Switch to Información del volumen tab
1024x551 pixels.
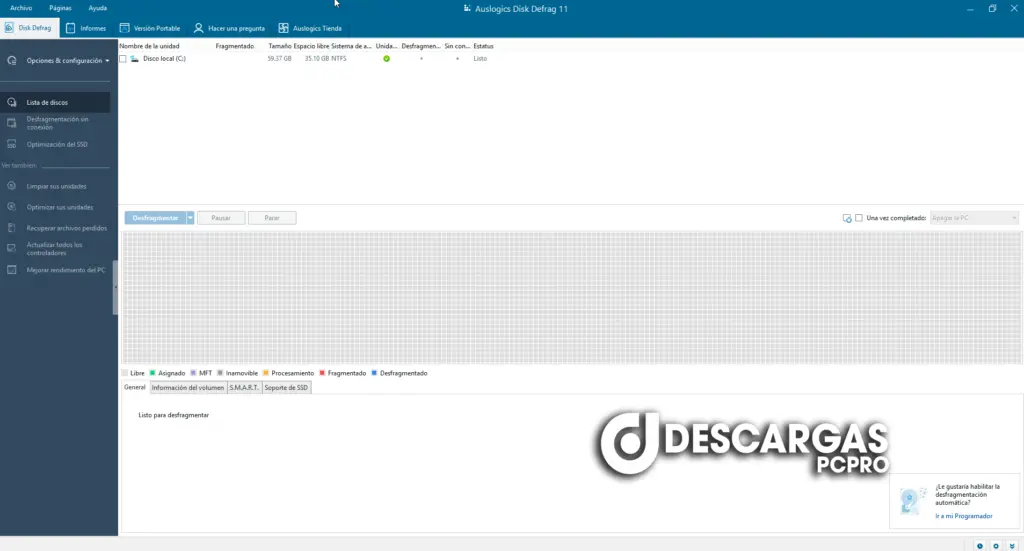click(187, 388)
